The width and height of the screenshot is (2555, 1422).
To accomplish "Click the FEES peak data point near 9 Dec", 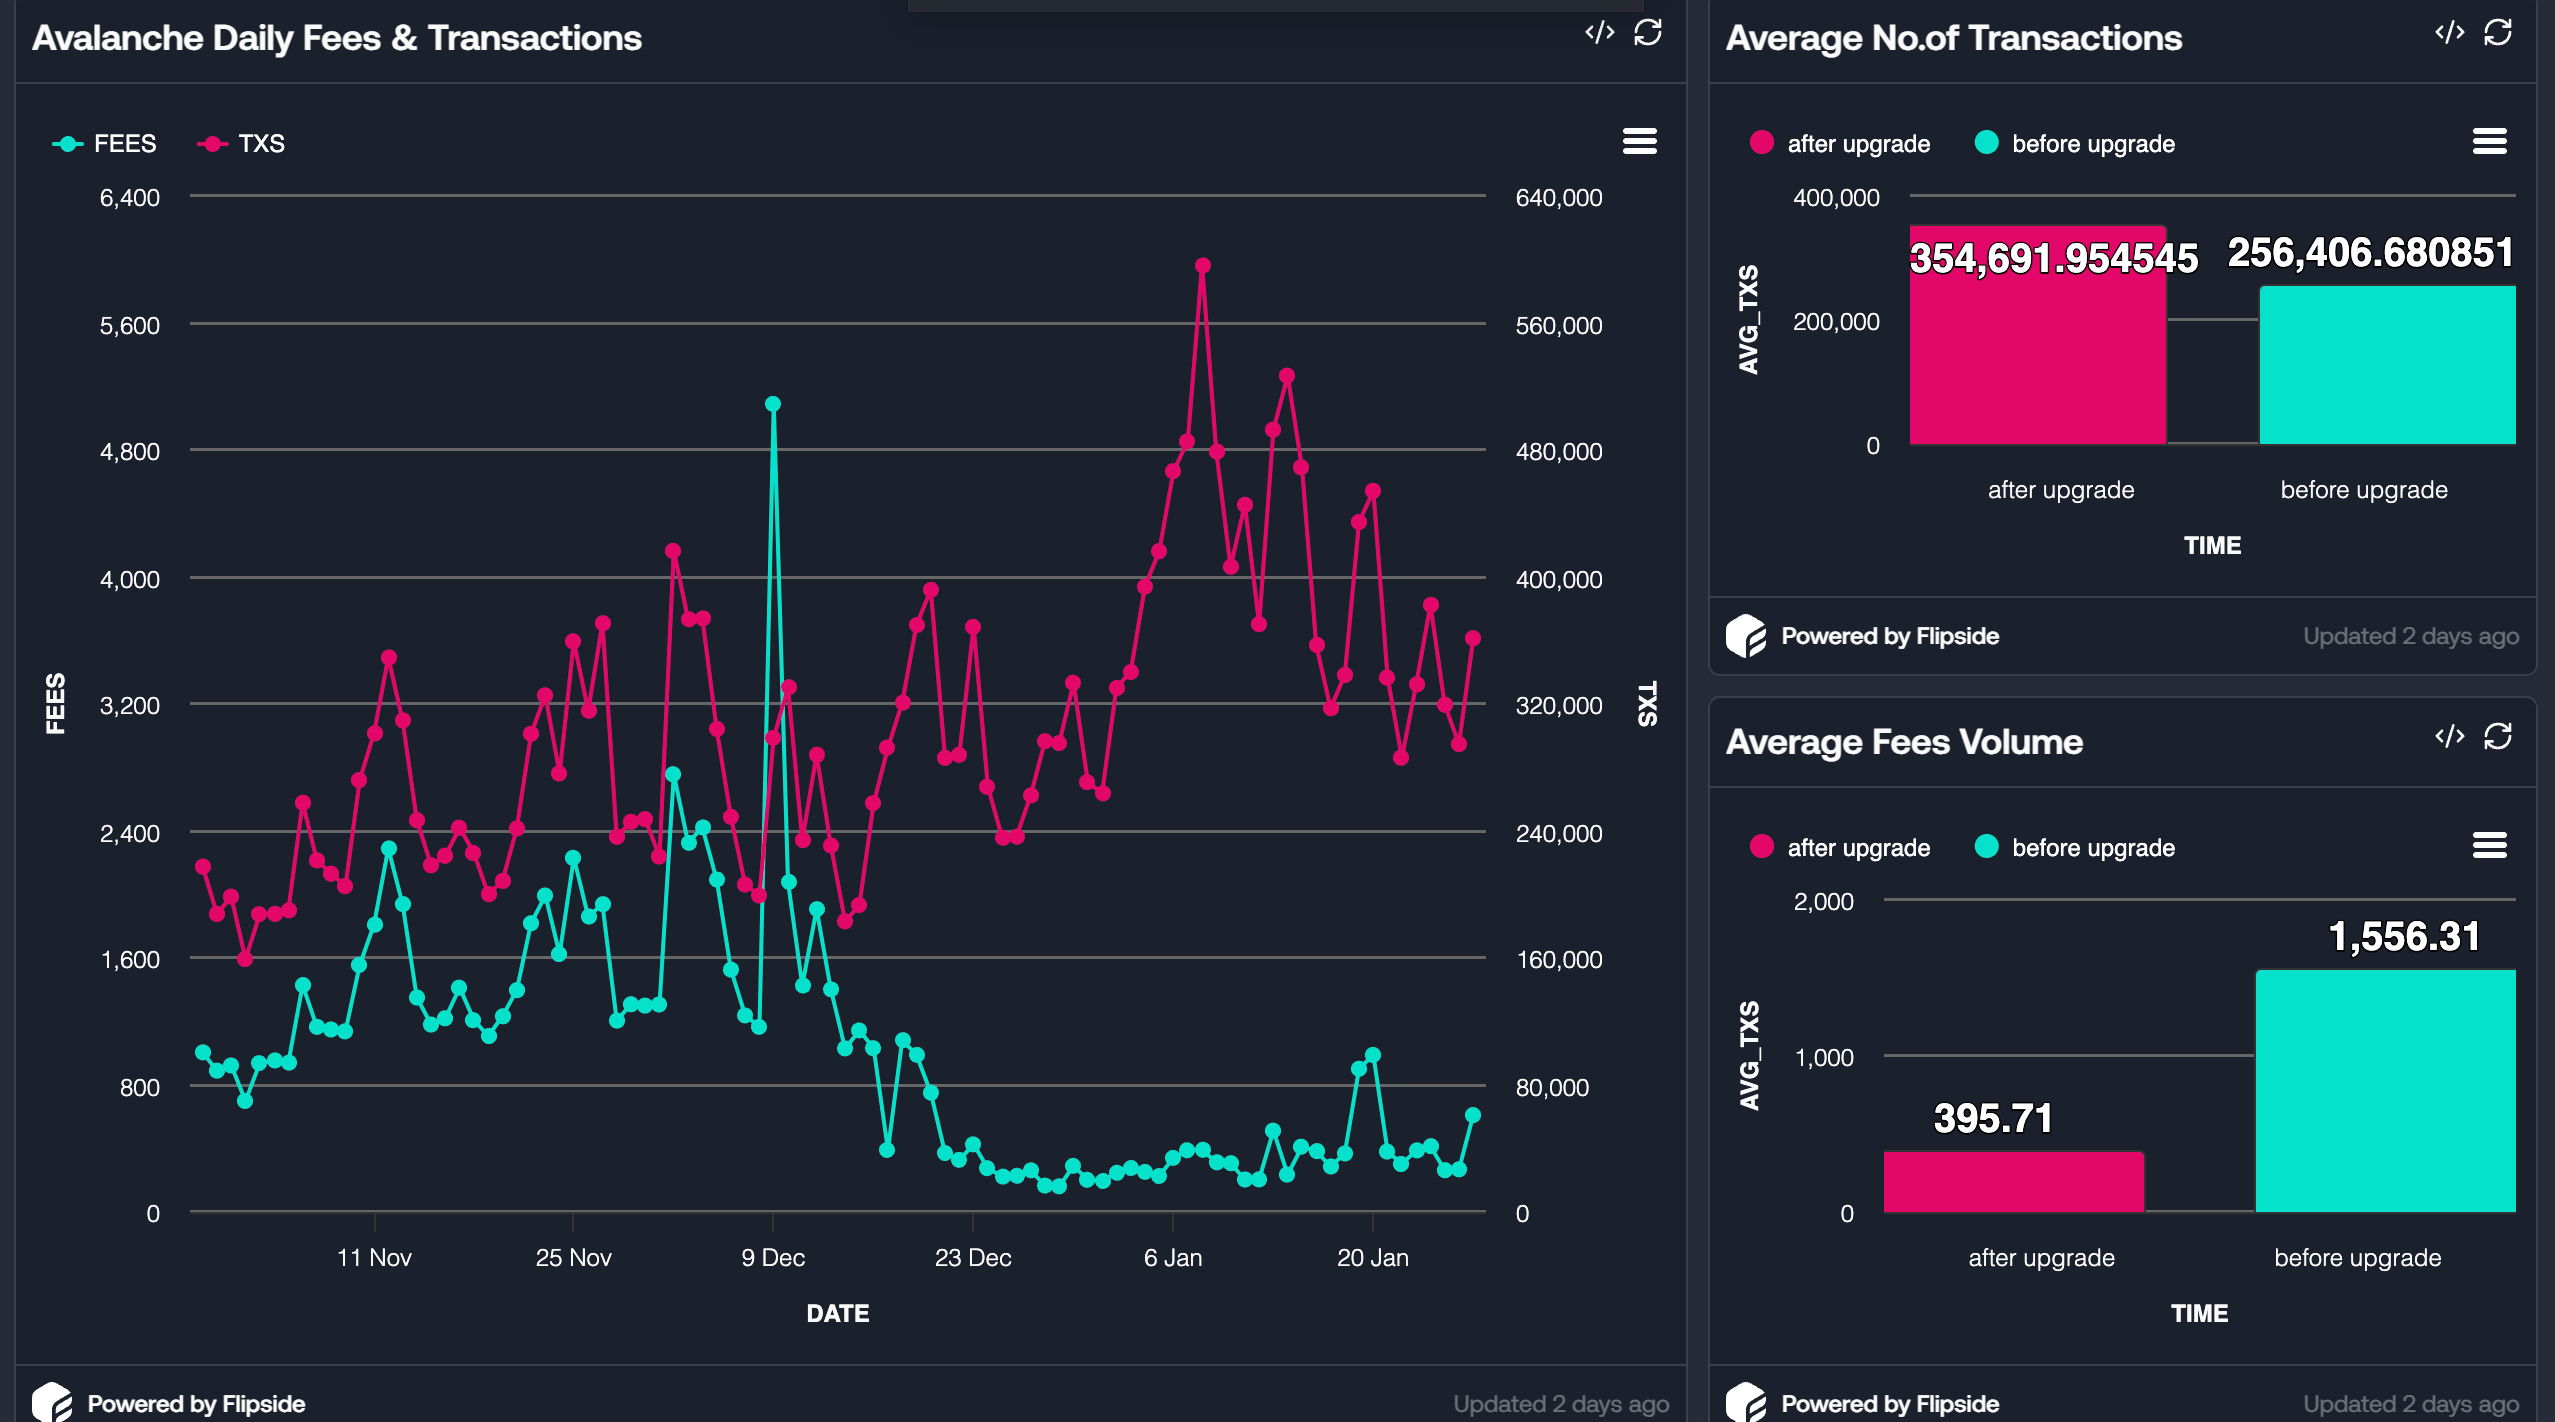I will [773, 404].
